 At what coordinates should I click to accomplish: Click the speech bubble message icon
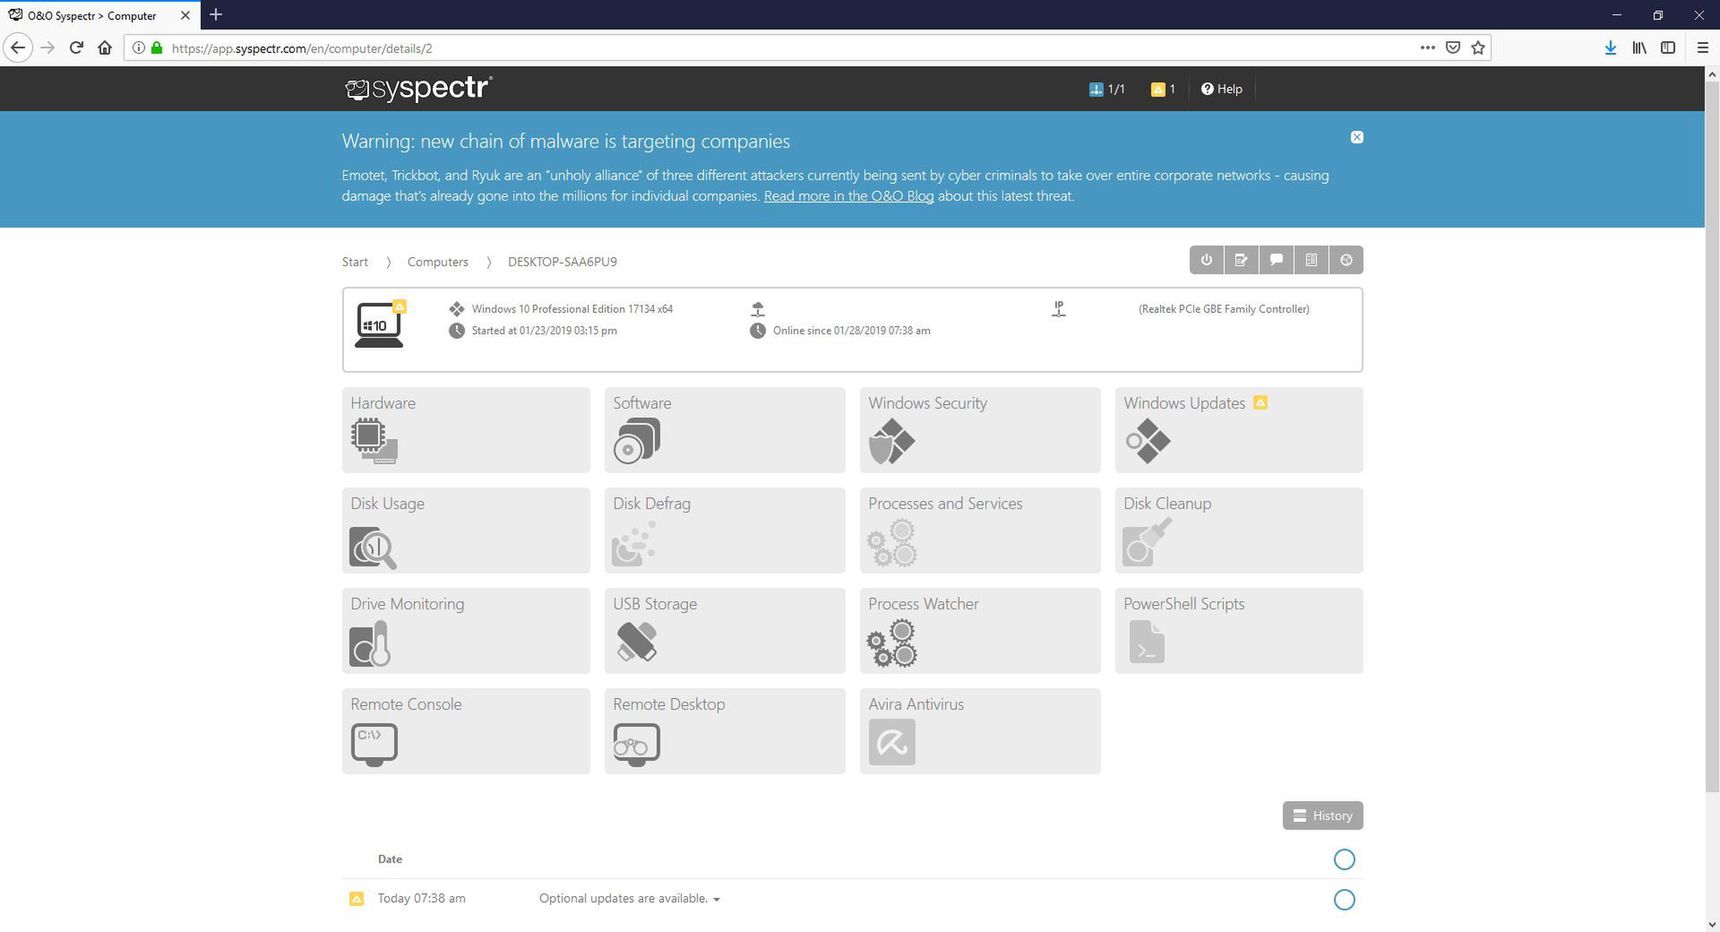click(1276, 260)
